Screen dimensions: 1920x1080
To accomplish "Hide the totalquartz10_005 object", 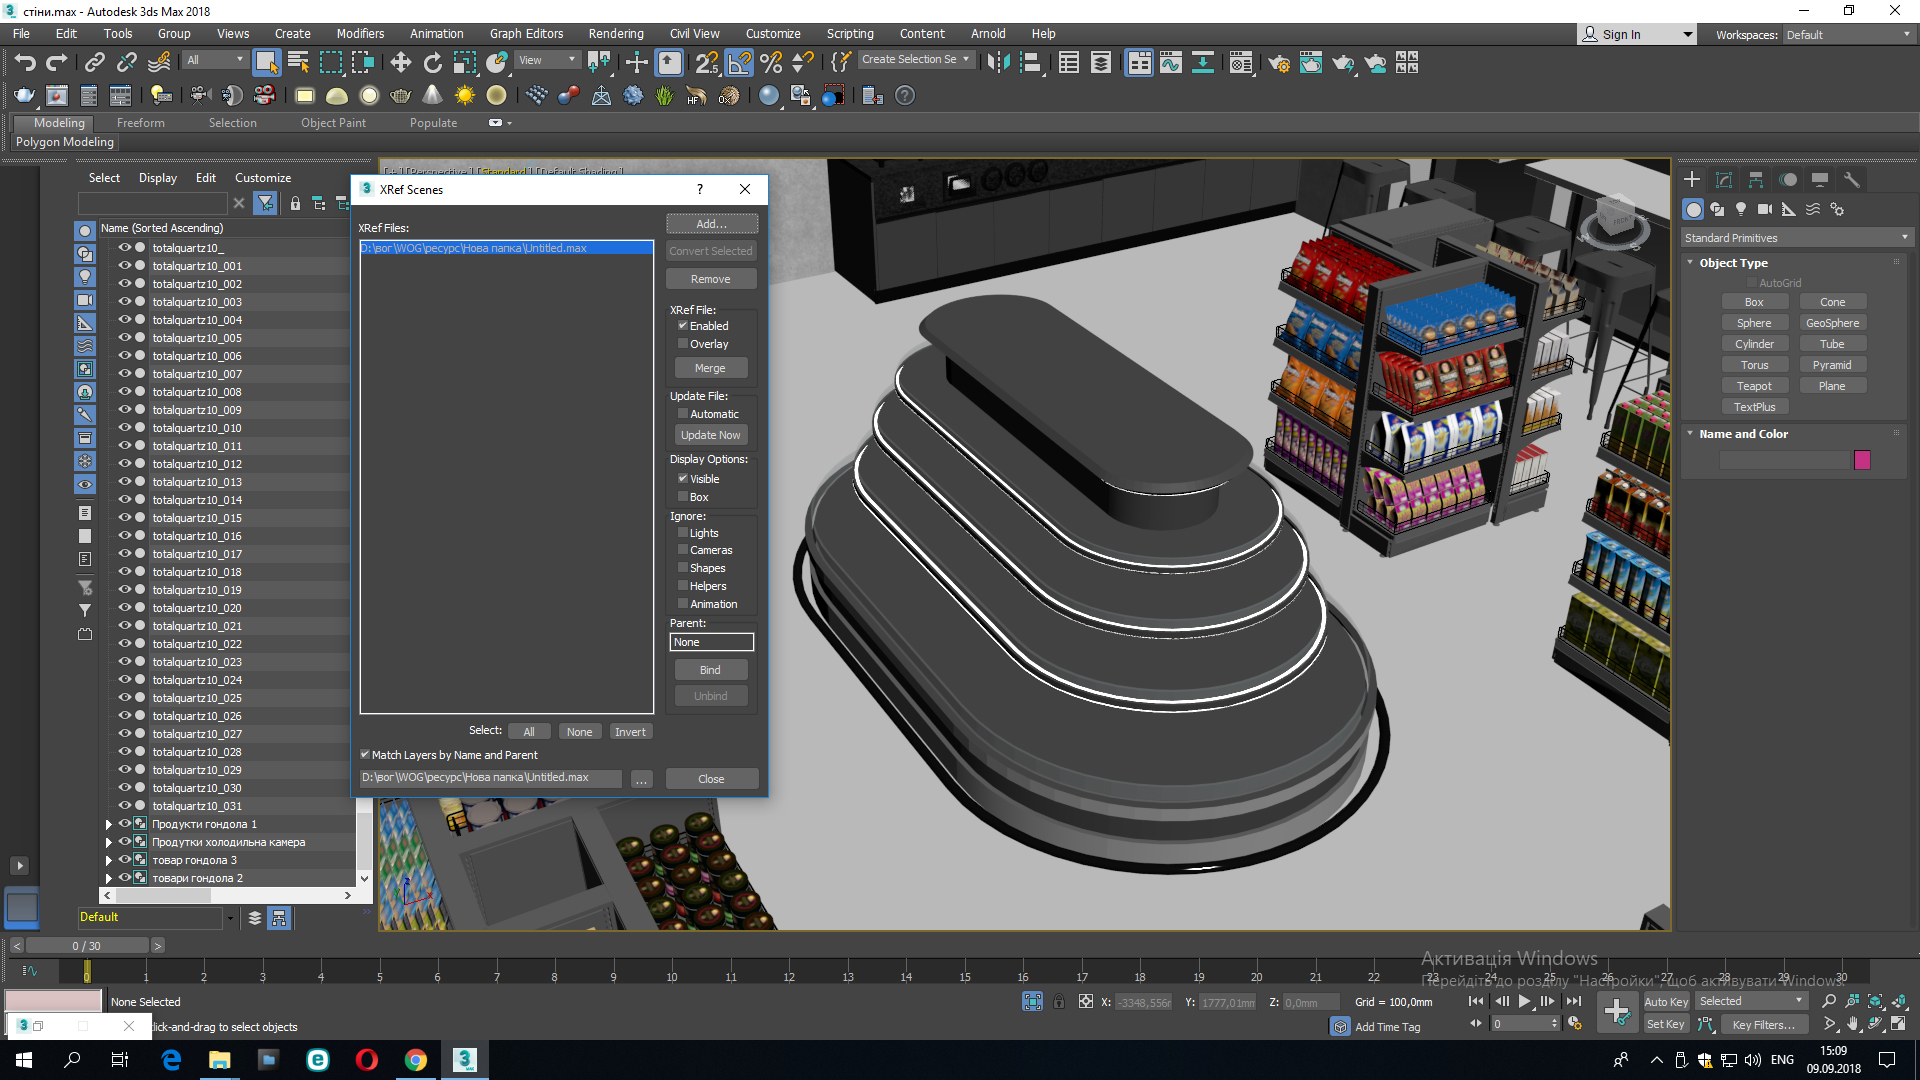I will (125, 338).
